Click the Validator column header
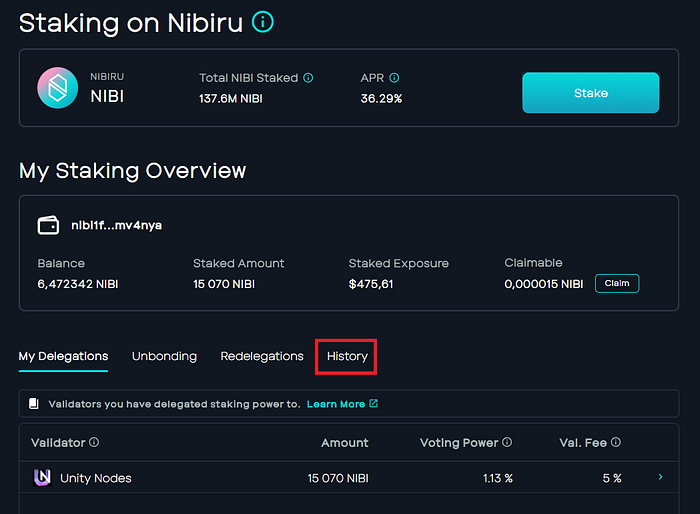Viewport: 700px width, 514px height. coord(58,443)
